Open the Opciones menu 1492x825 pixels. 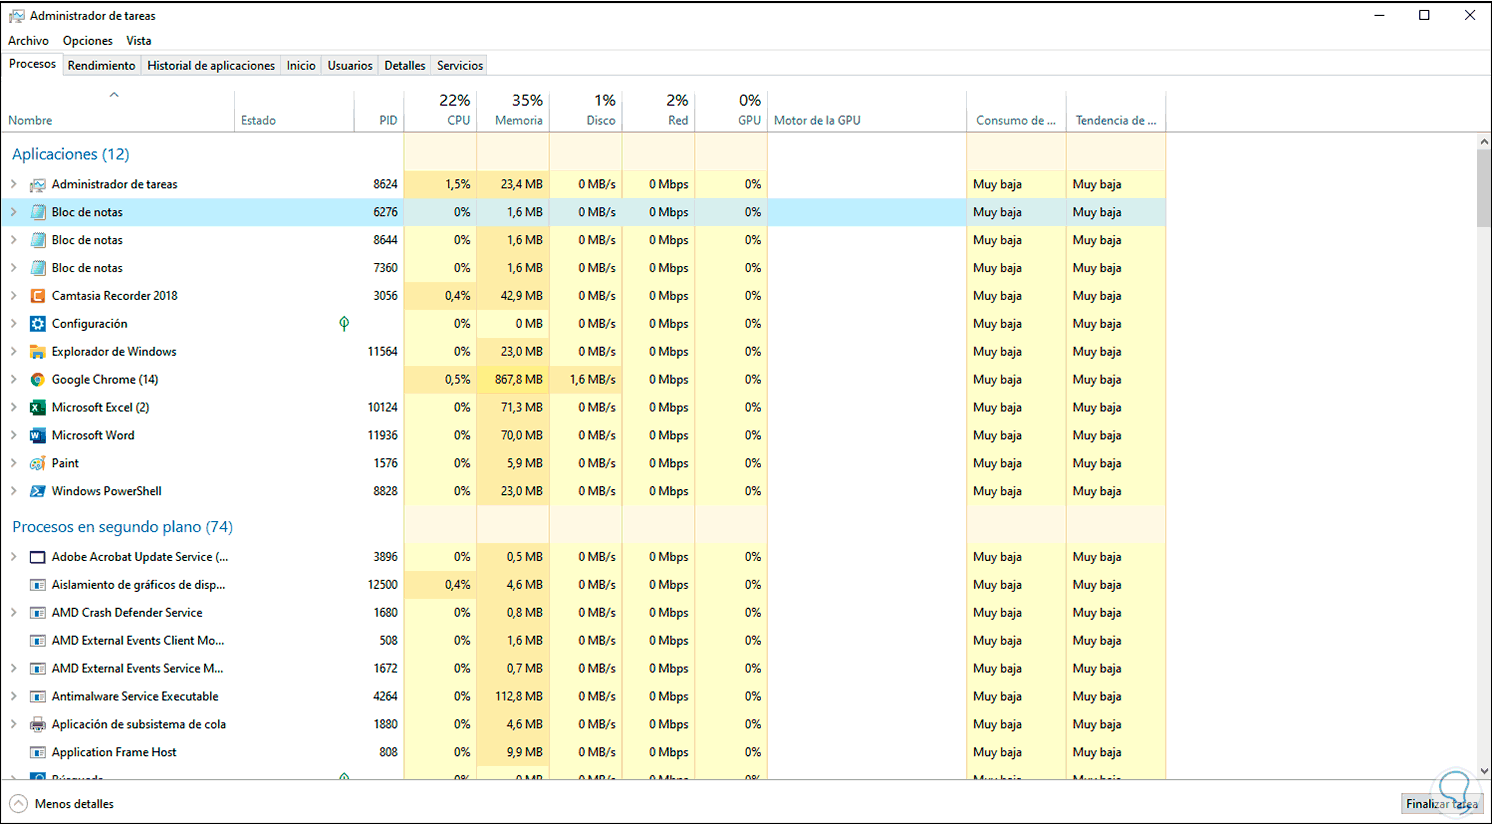tap(87, 41)
